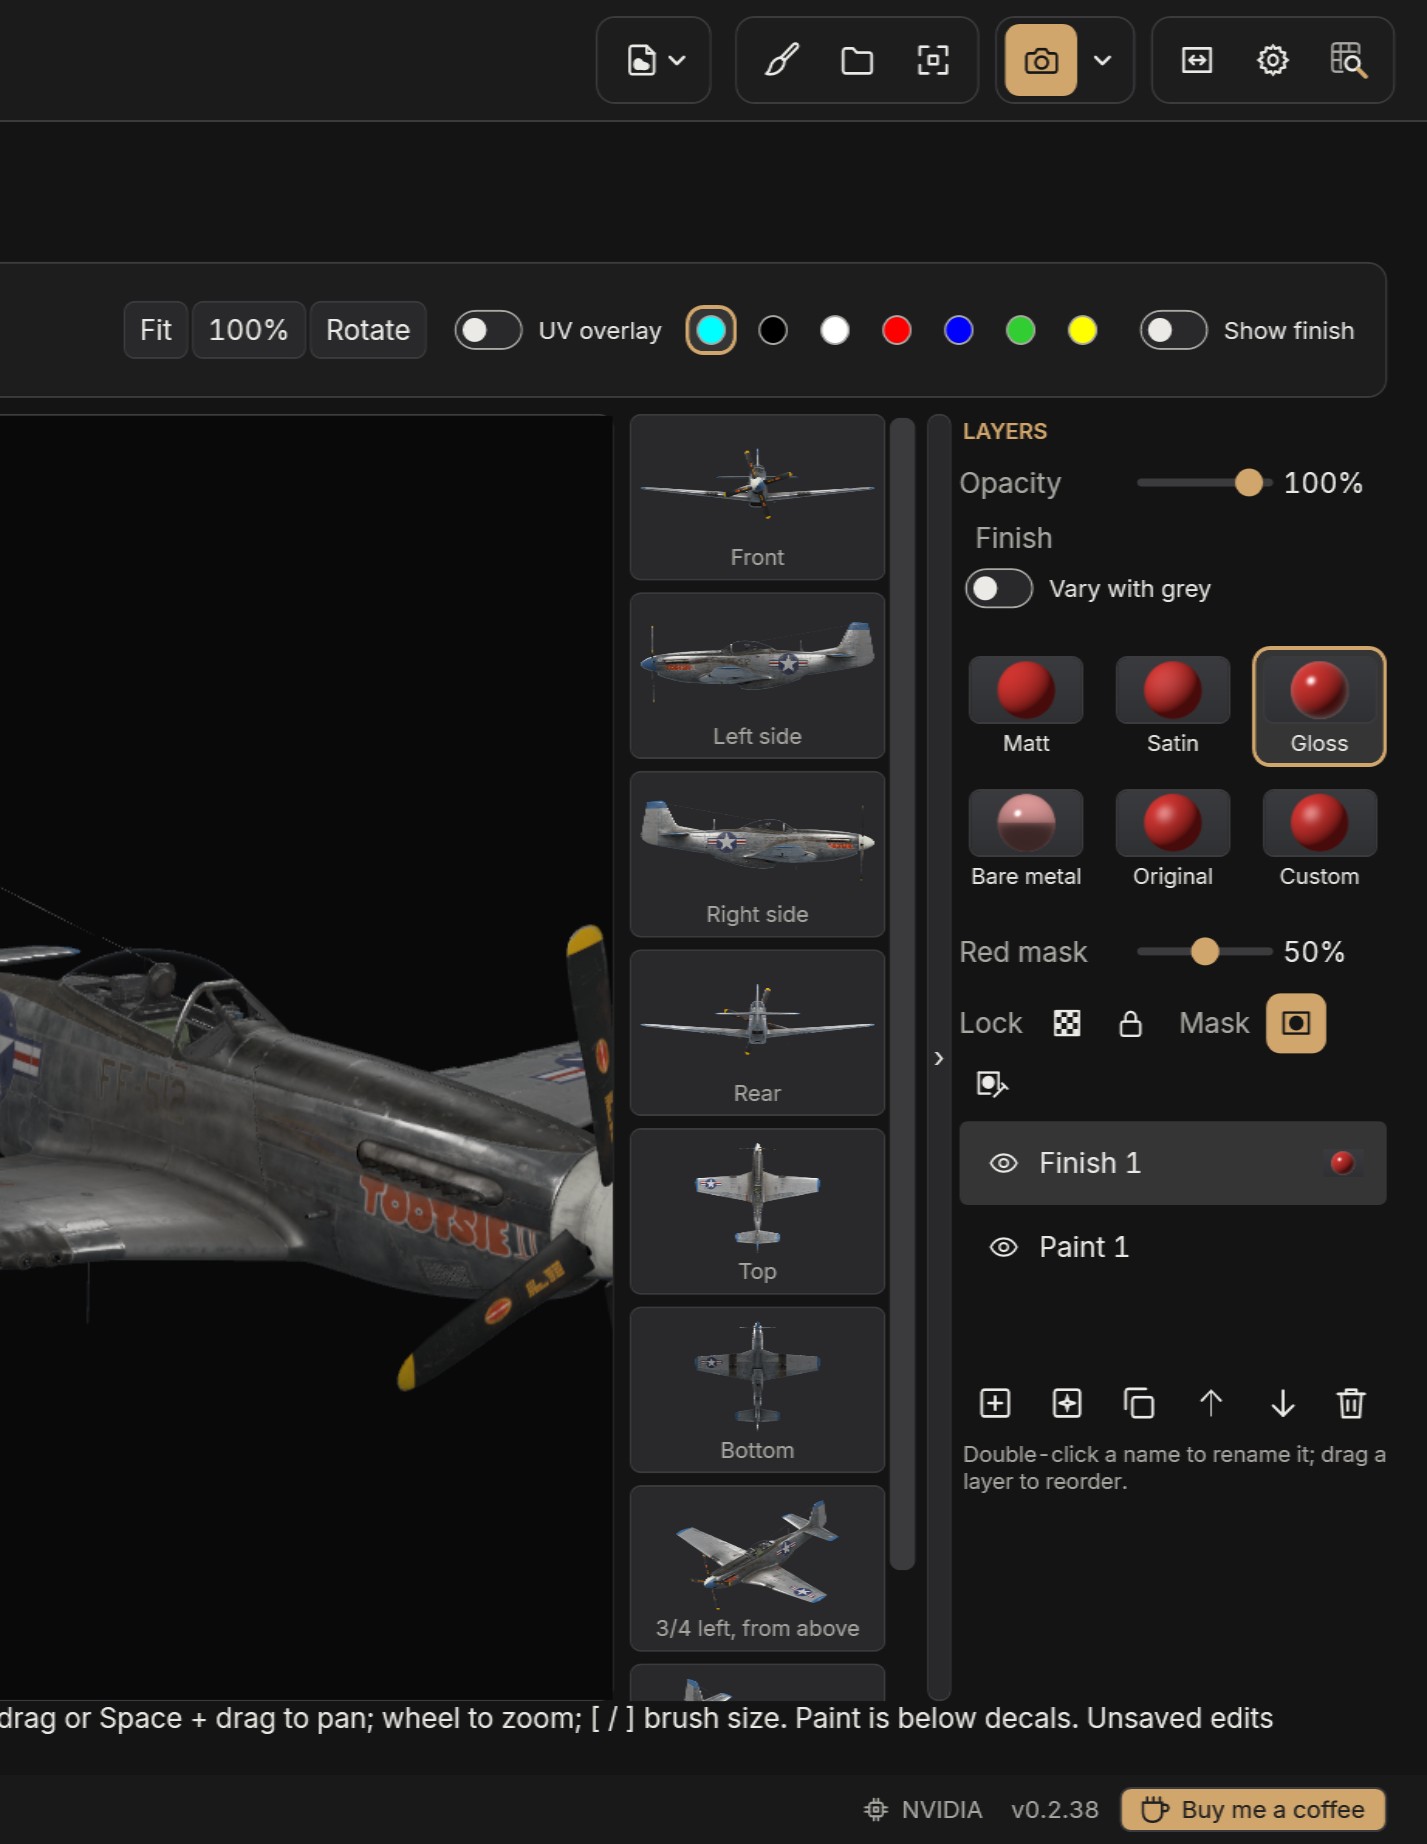Select the cyan overlay color
Viewport: 1427px width, 1844px height.
711,330
